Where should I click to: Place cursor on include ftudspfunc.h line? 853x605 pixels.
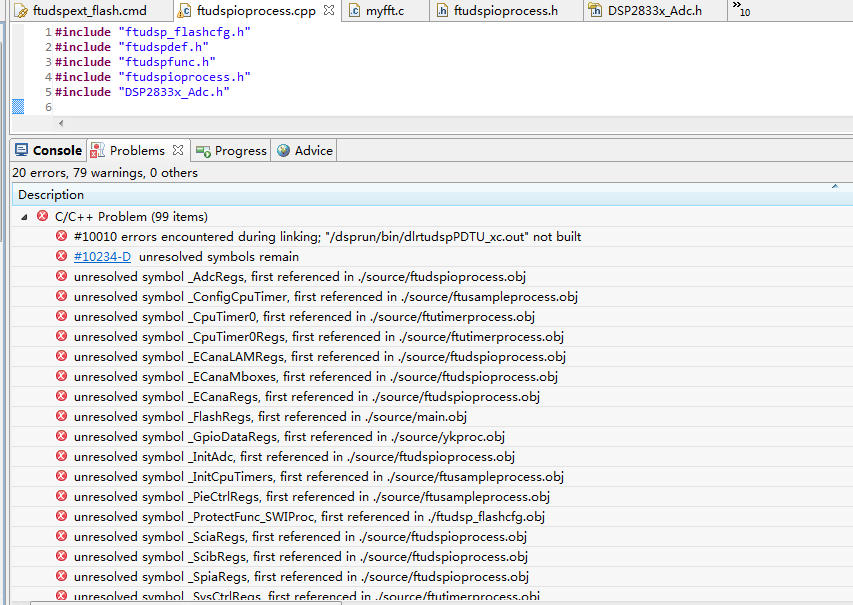coord(135,62)
